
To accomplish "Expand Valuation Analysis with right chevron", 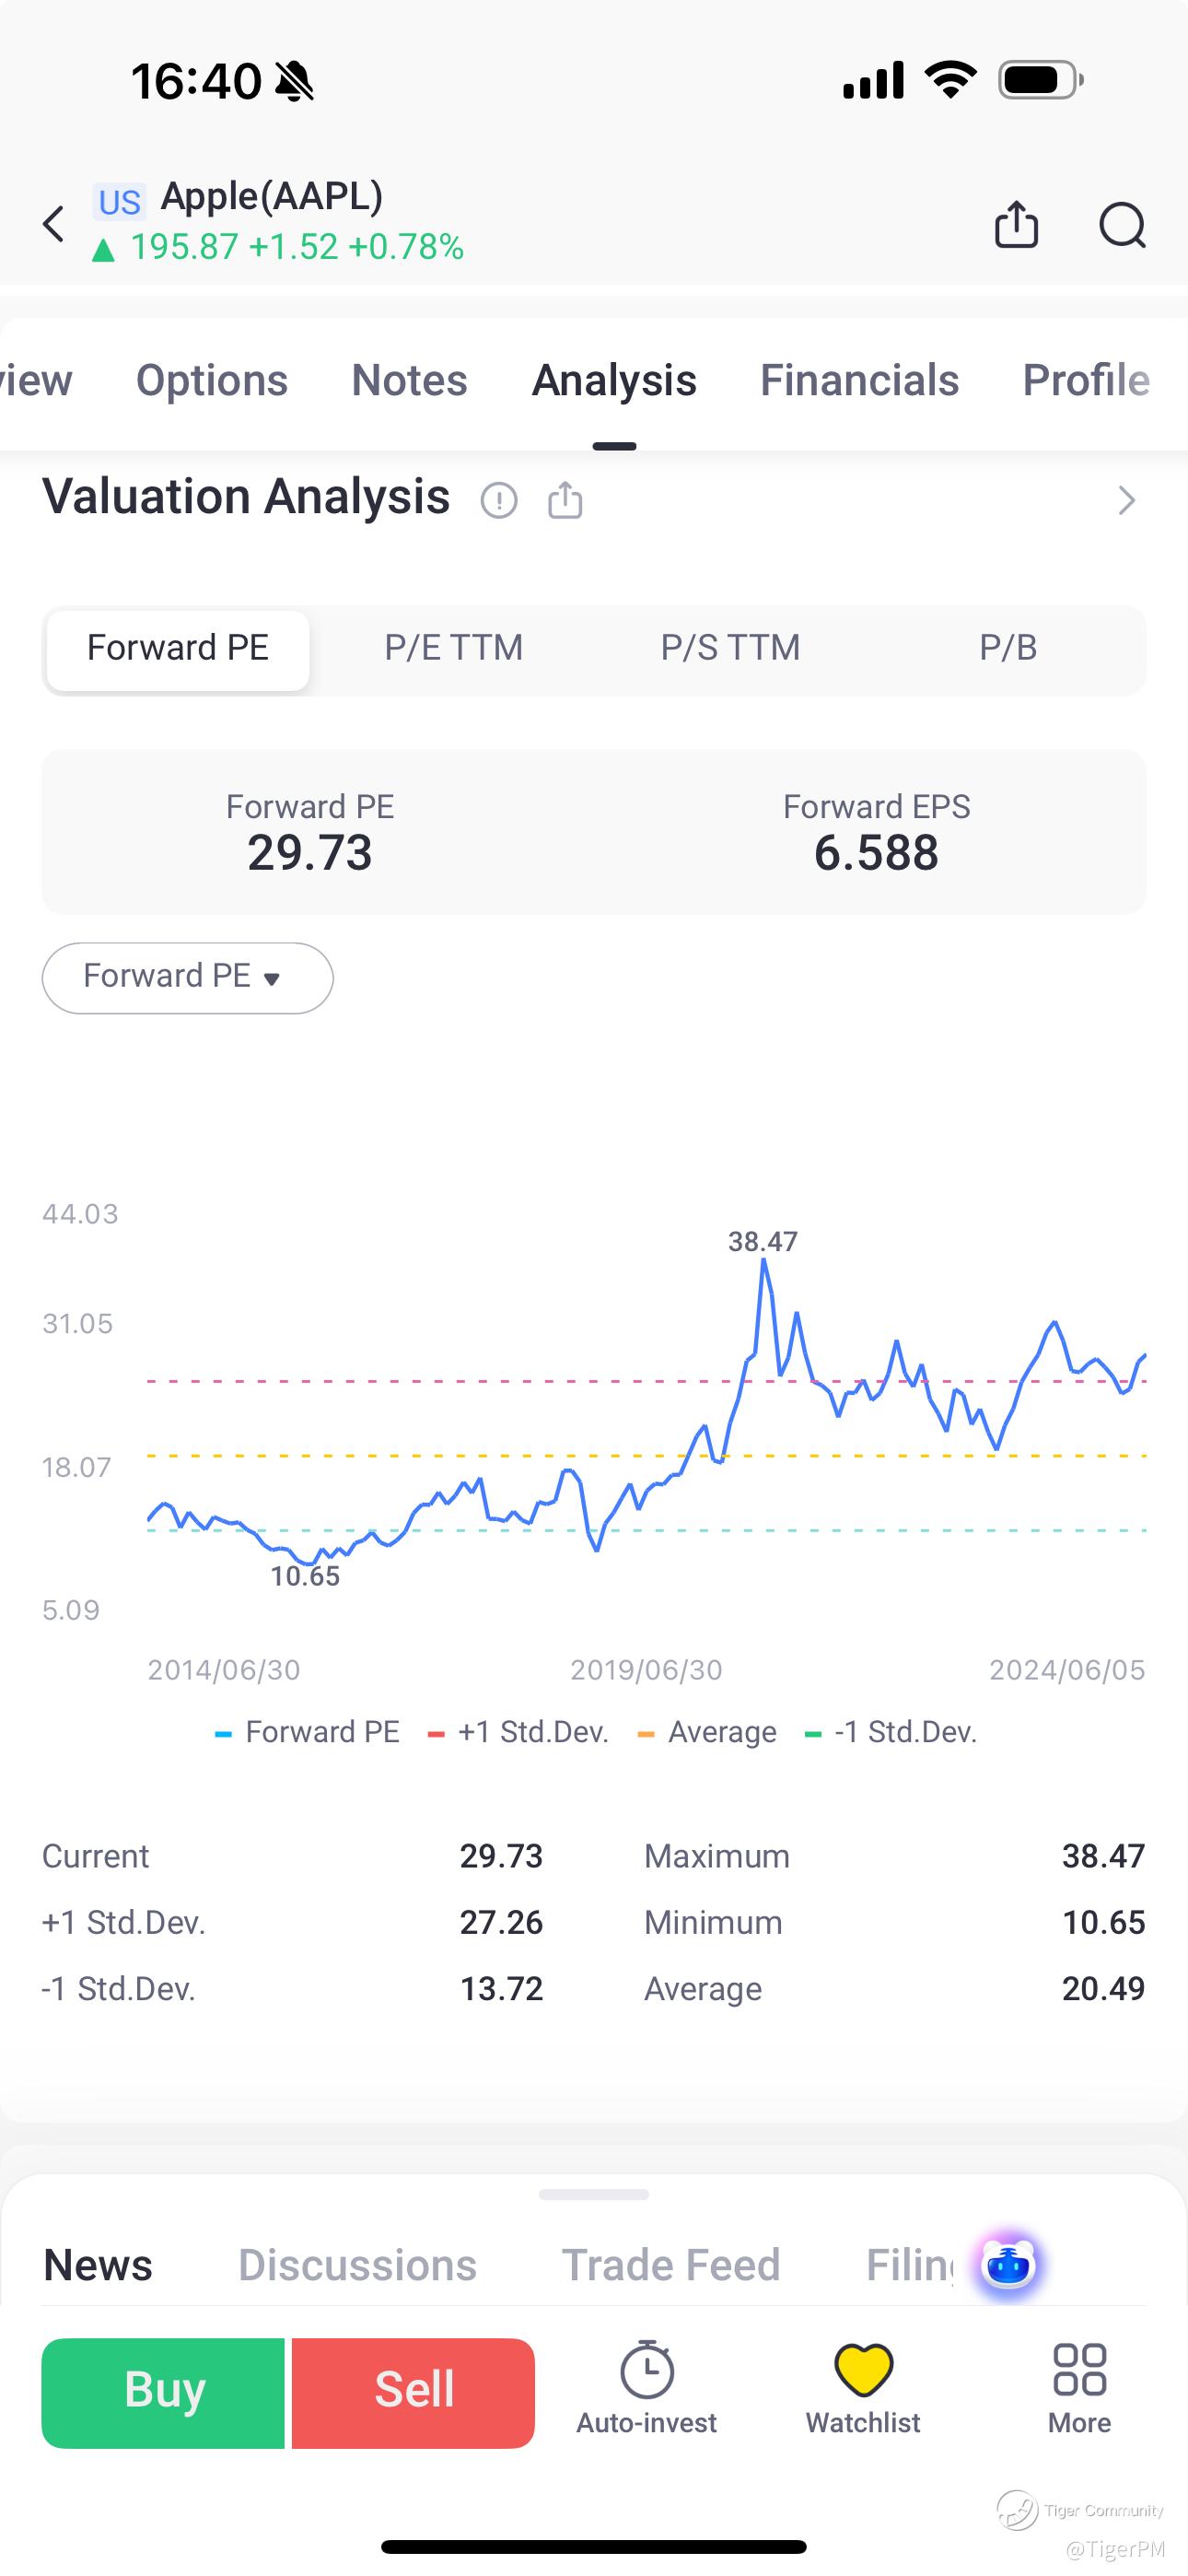I will point(1127,500).
